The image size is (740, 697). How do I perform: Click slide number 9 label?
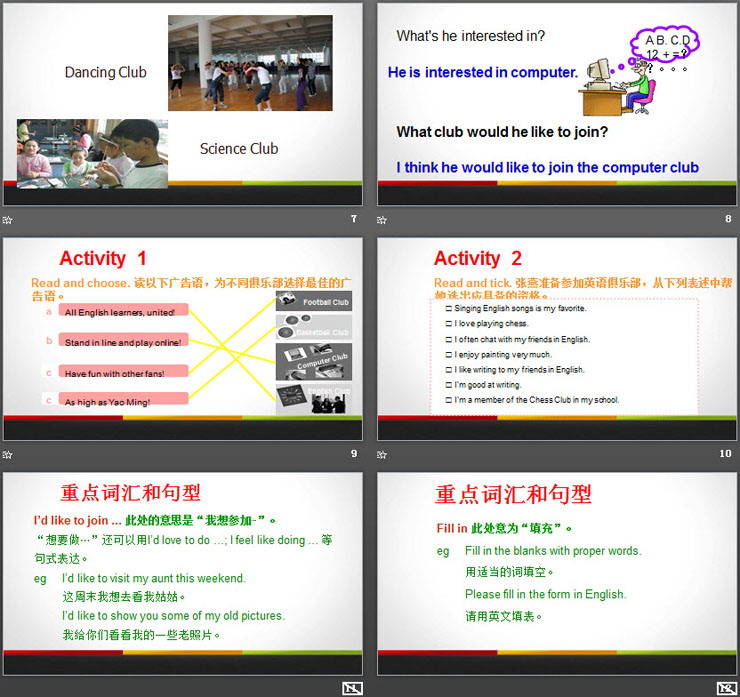[x=354, y=453]
